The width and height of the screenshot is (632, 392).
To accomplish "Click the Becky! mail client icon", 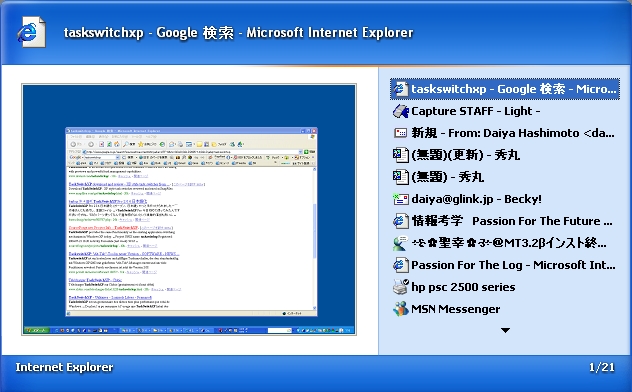I will click(x=400, y=199).
